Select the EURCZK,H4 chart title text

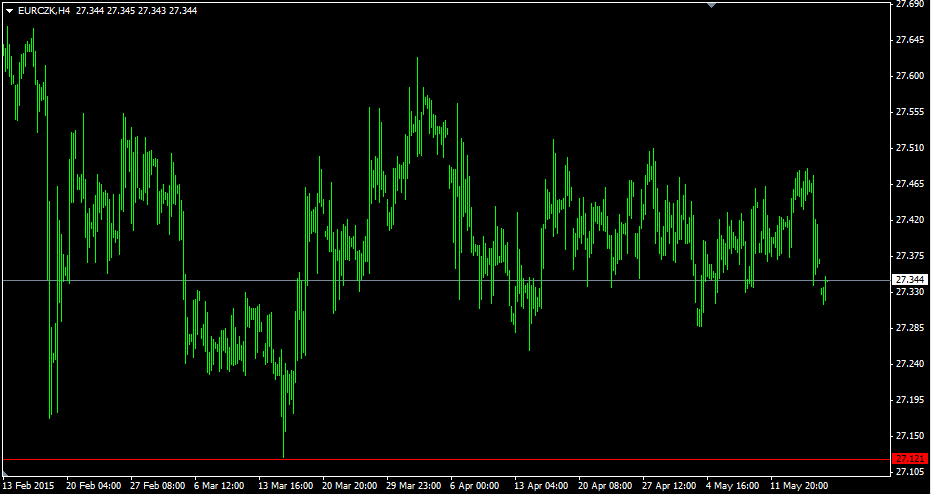click(44, 10)
